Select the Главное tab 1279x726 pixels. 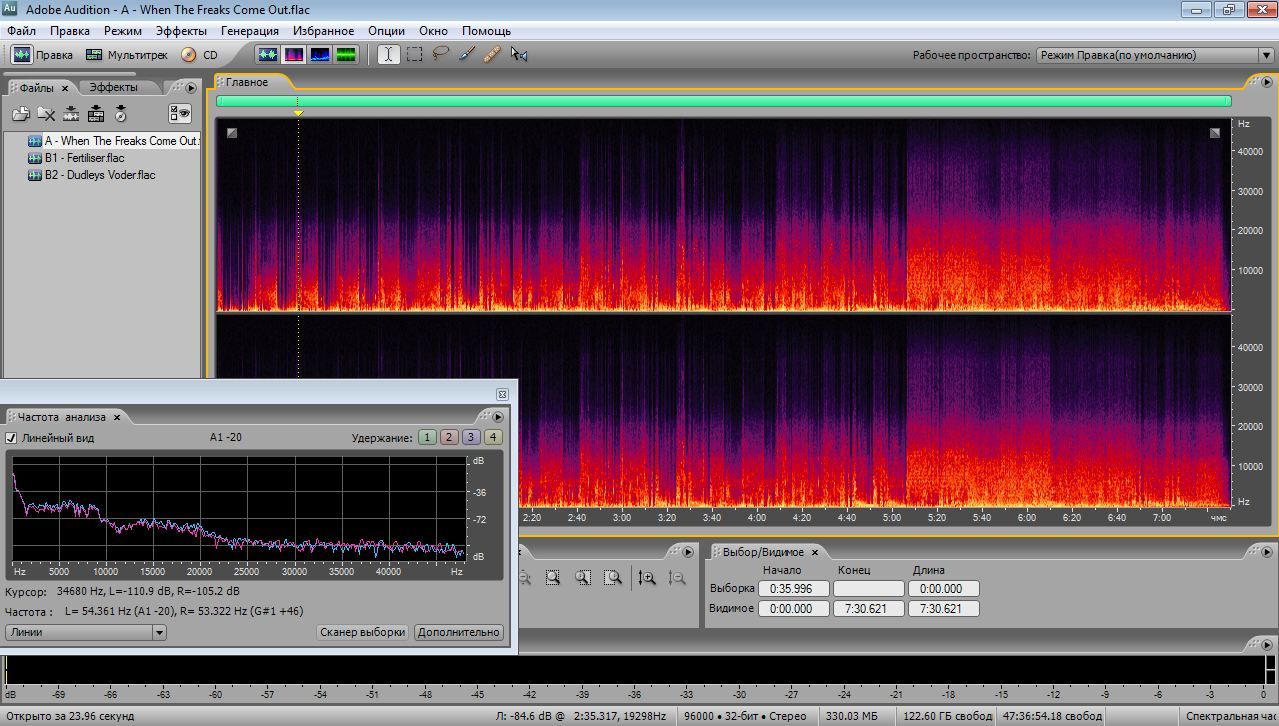tap(247, 82)
